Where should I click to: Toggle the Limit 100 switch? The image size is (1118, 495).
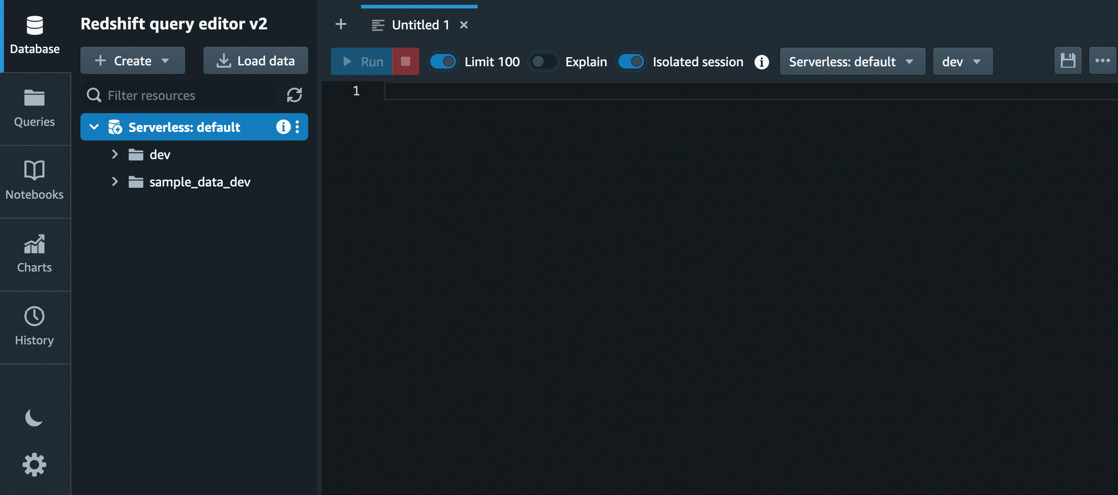pos(443,62)
